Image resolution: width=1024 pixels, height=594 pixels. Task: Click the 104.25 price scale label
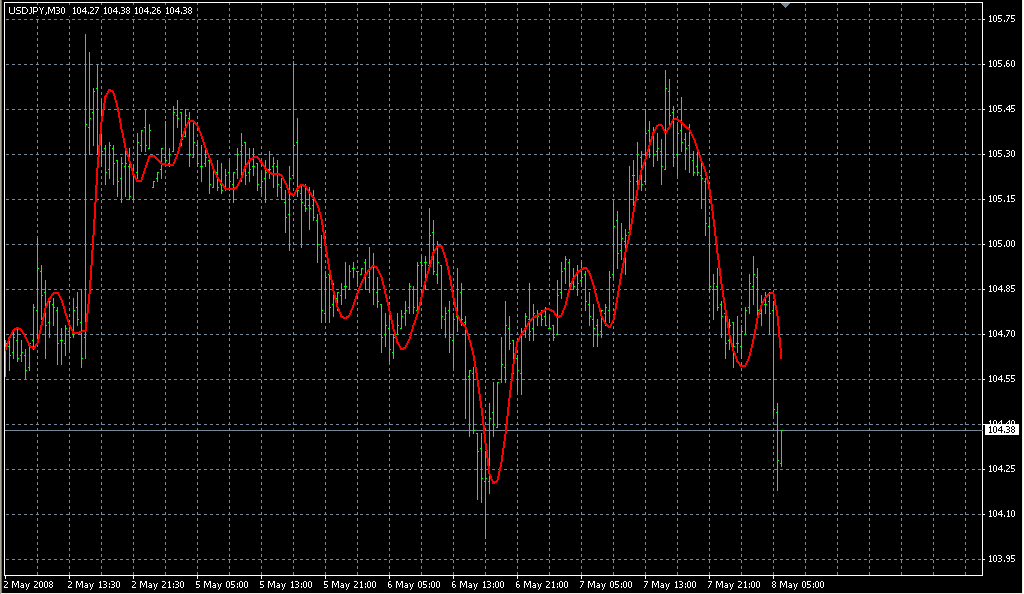click(x=1000, y=469)
